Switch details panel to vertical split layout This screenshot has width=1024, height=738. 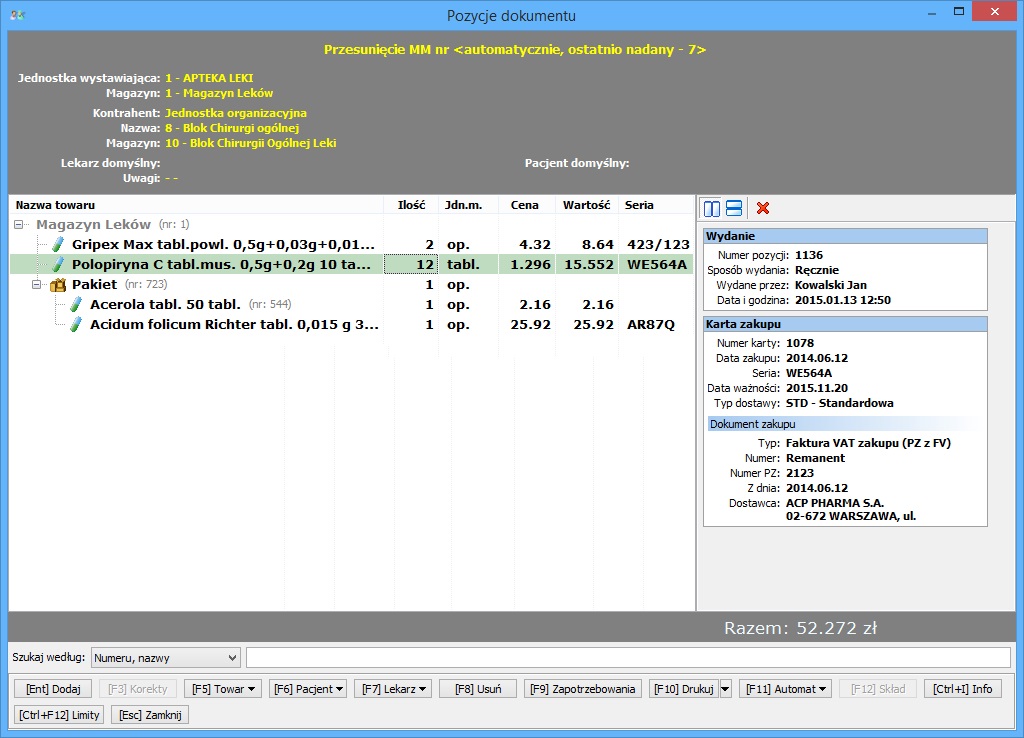tap(712, 208)
